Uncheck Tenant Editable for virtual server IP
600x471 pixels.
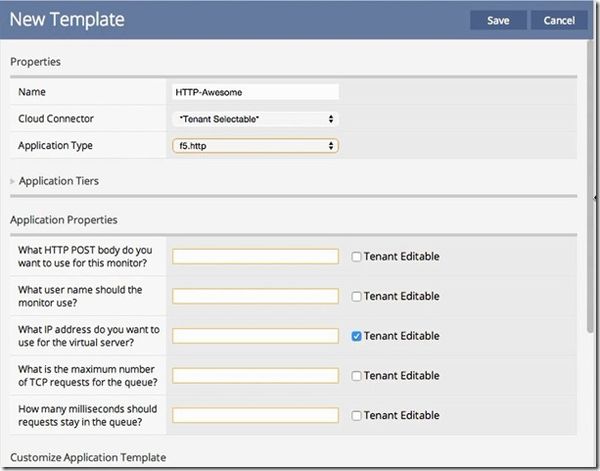coord(357,336)
